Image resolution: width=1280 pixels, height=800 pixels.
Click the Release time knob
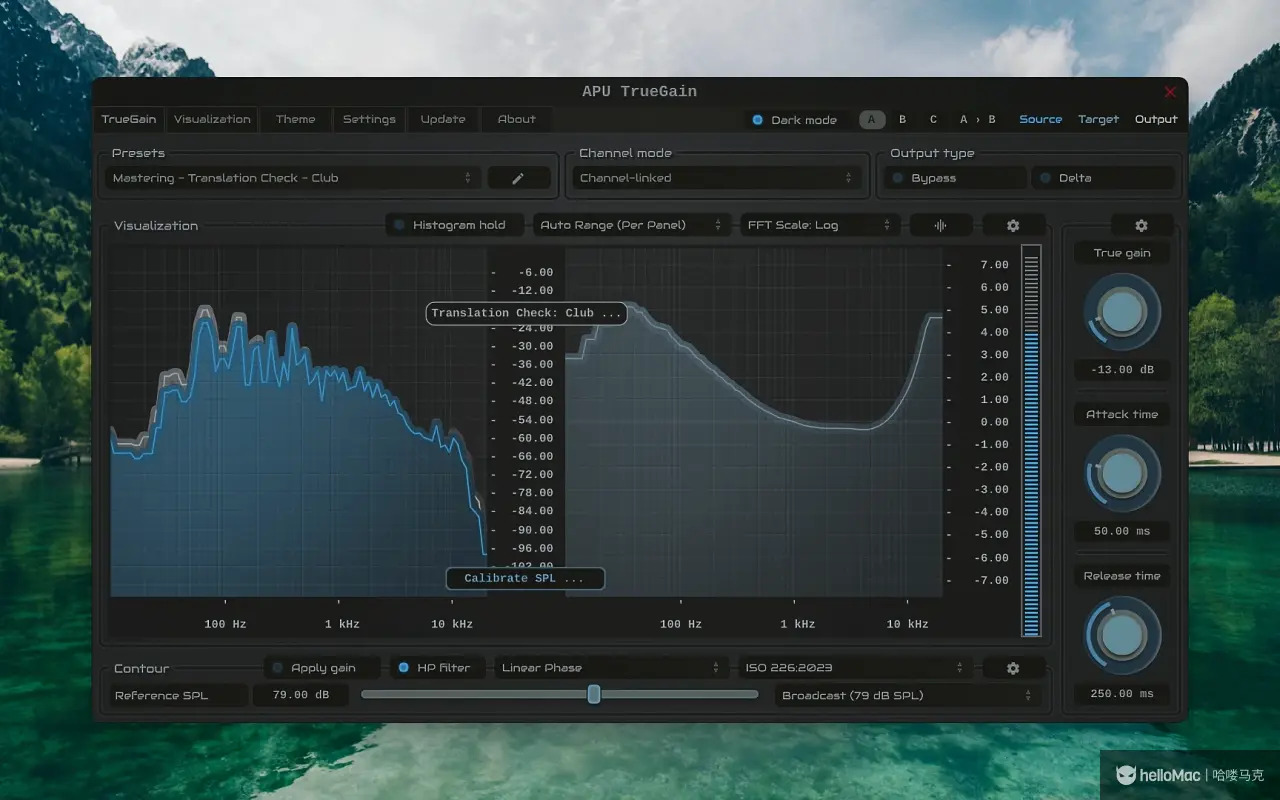tap(1122, 636)
